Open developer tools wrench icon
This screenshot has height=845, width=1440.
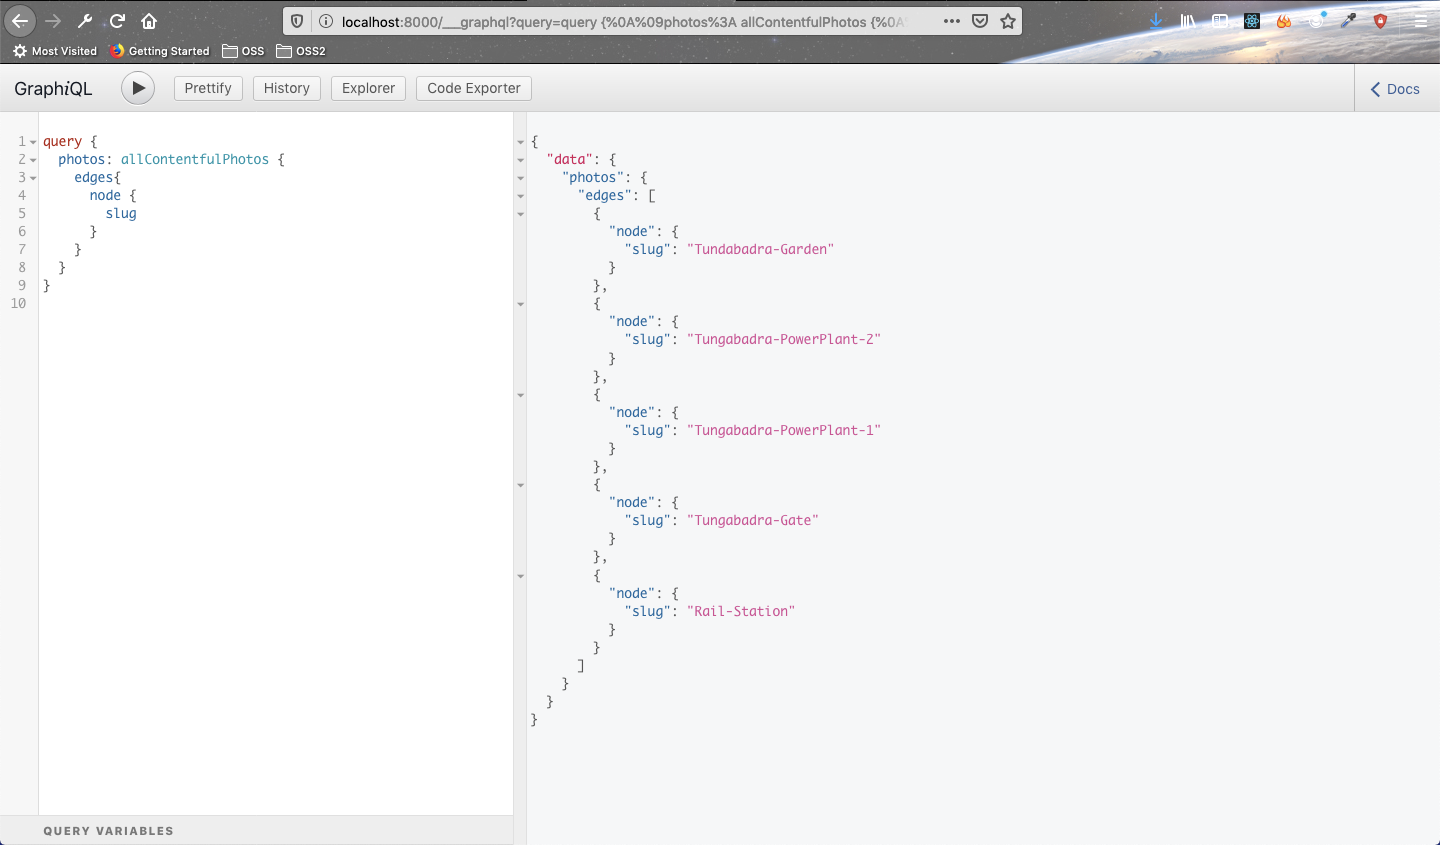point(85,21)
